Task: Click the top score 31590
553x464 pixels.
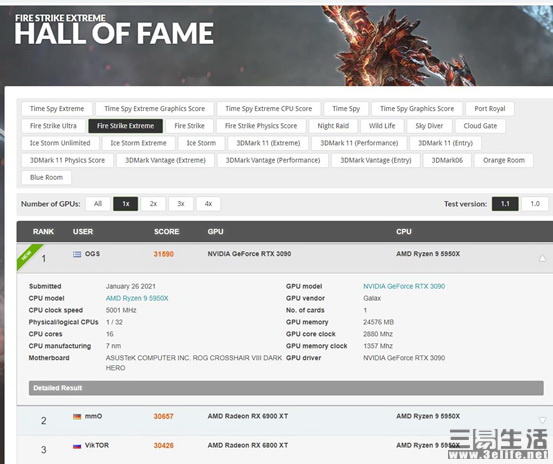Action: coord(164,254)
